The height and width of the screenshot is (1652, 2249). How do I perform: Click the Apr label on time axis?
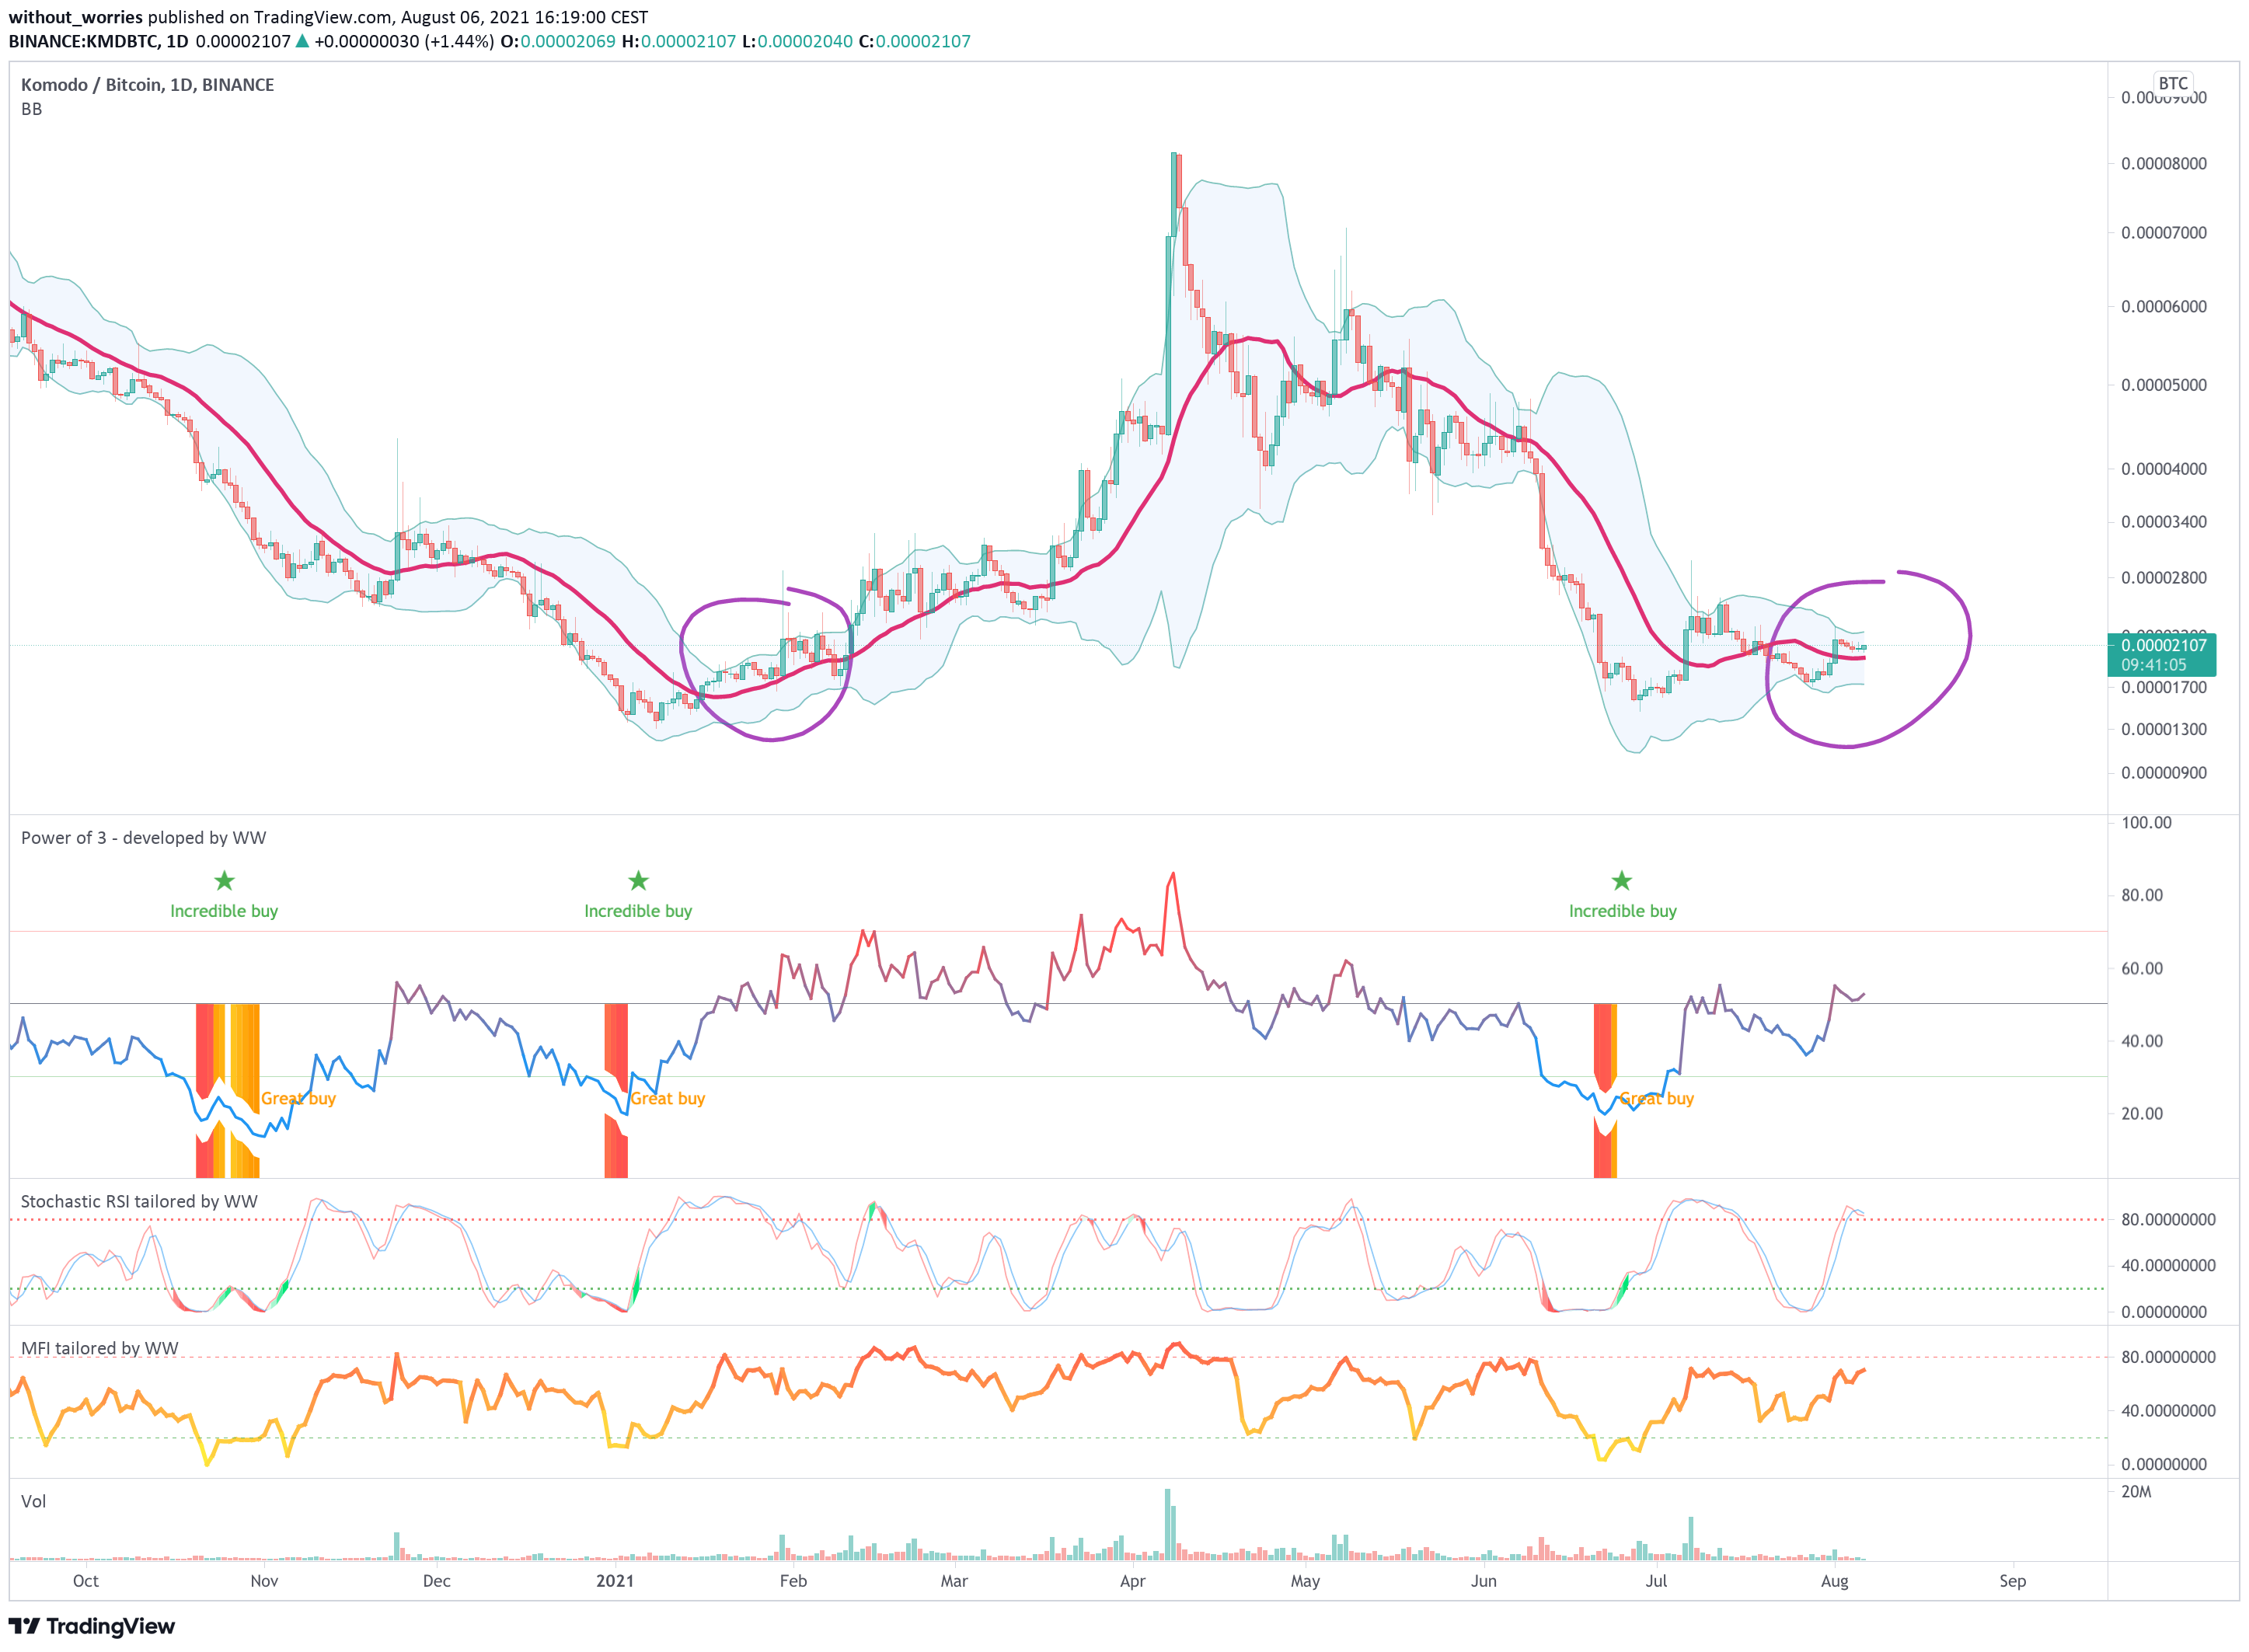pos(1132,1581)
